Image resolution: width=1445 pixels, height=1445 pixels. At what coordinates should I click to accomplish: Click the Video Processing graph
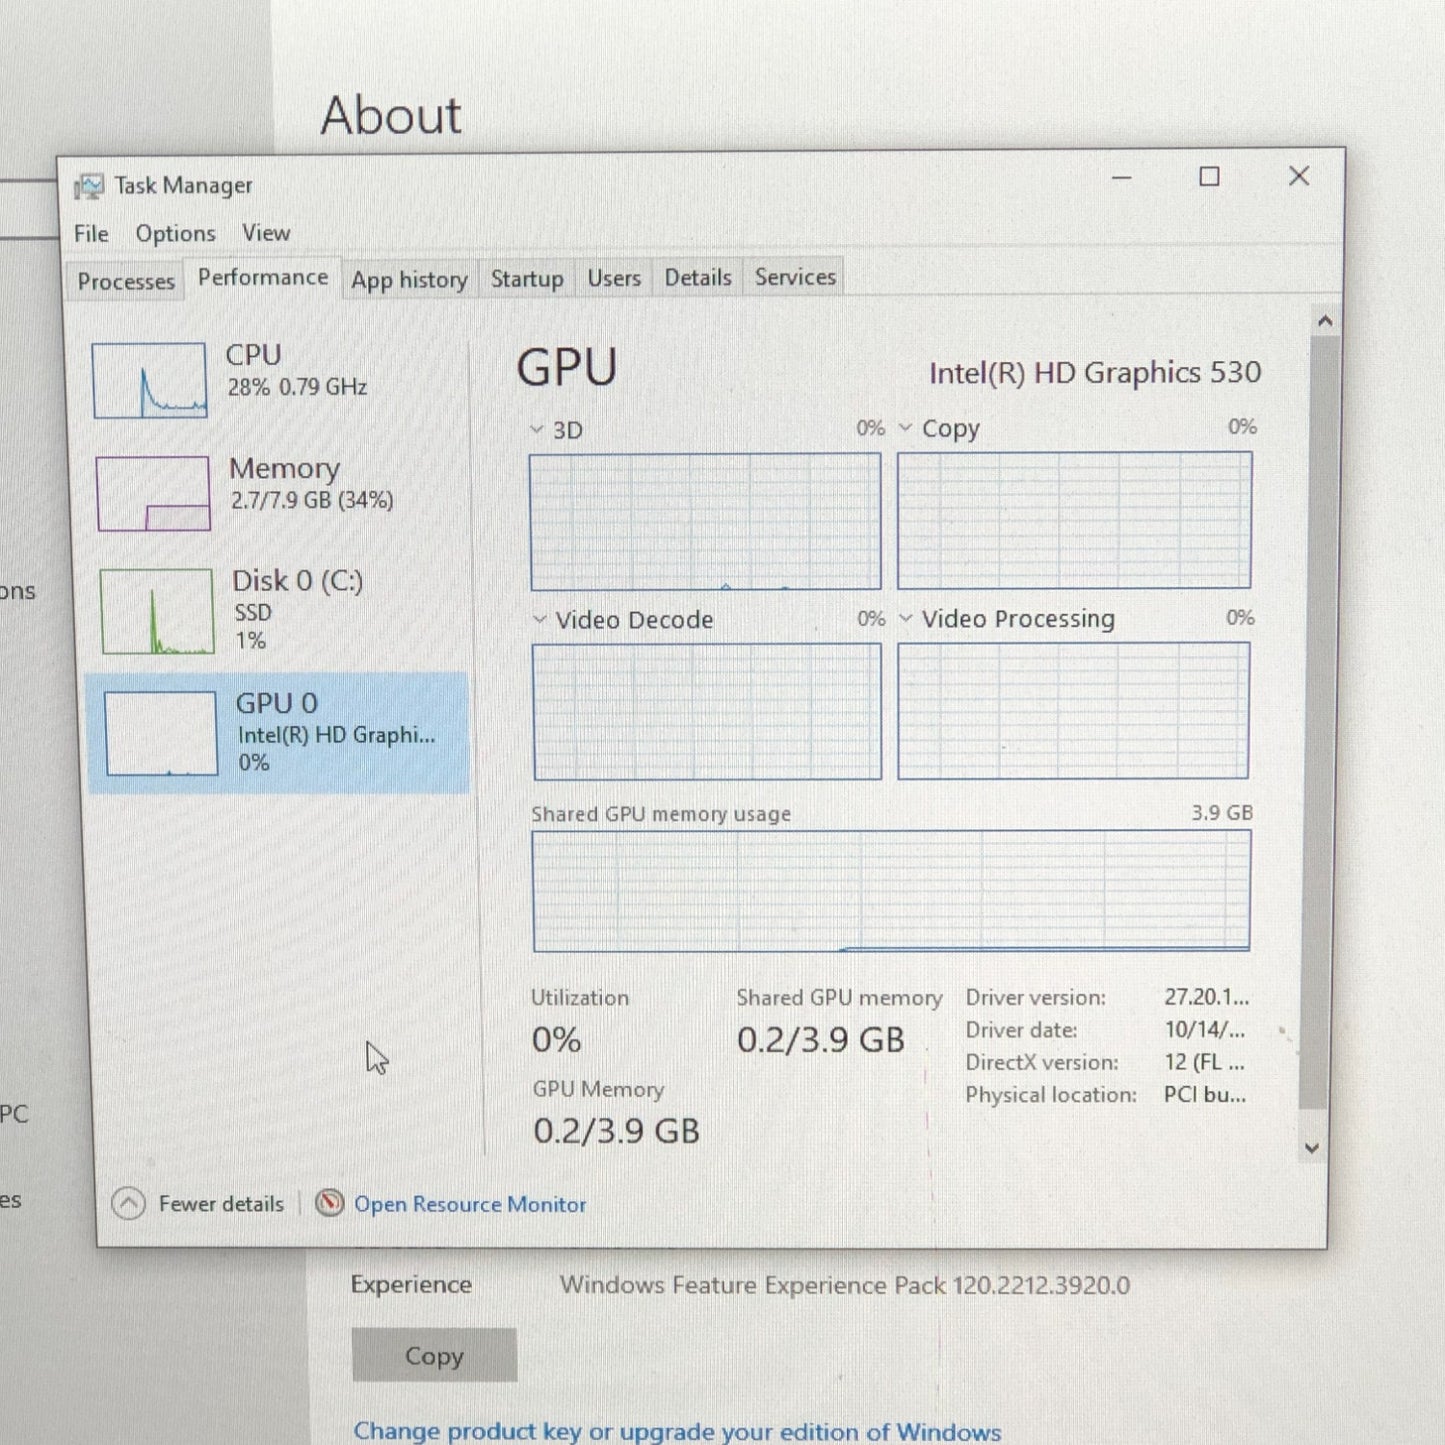[x=1073, y=710]
